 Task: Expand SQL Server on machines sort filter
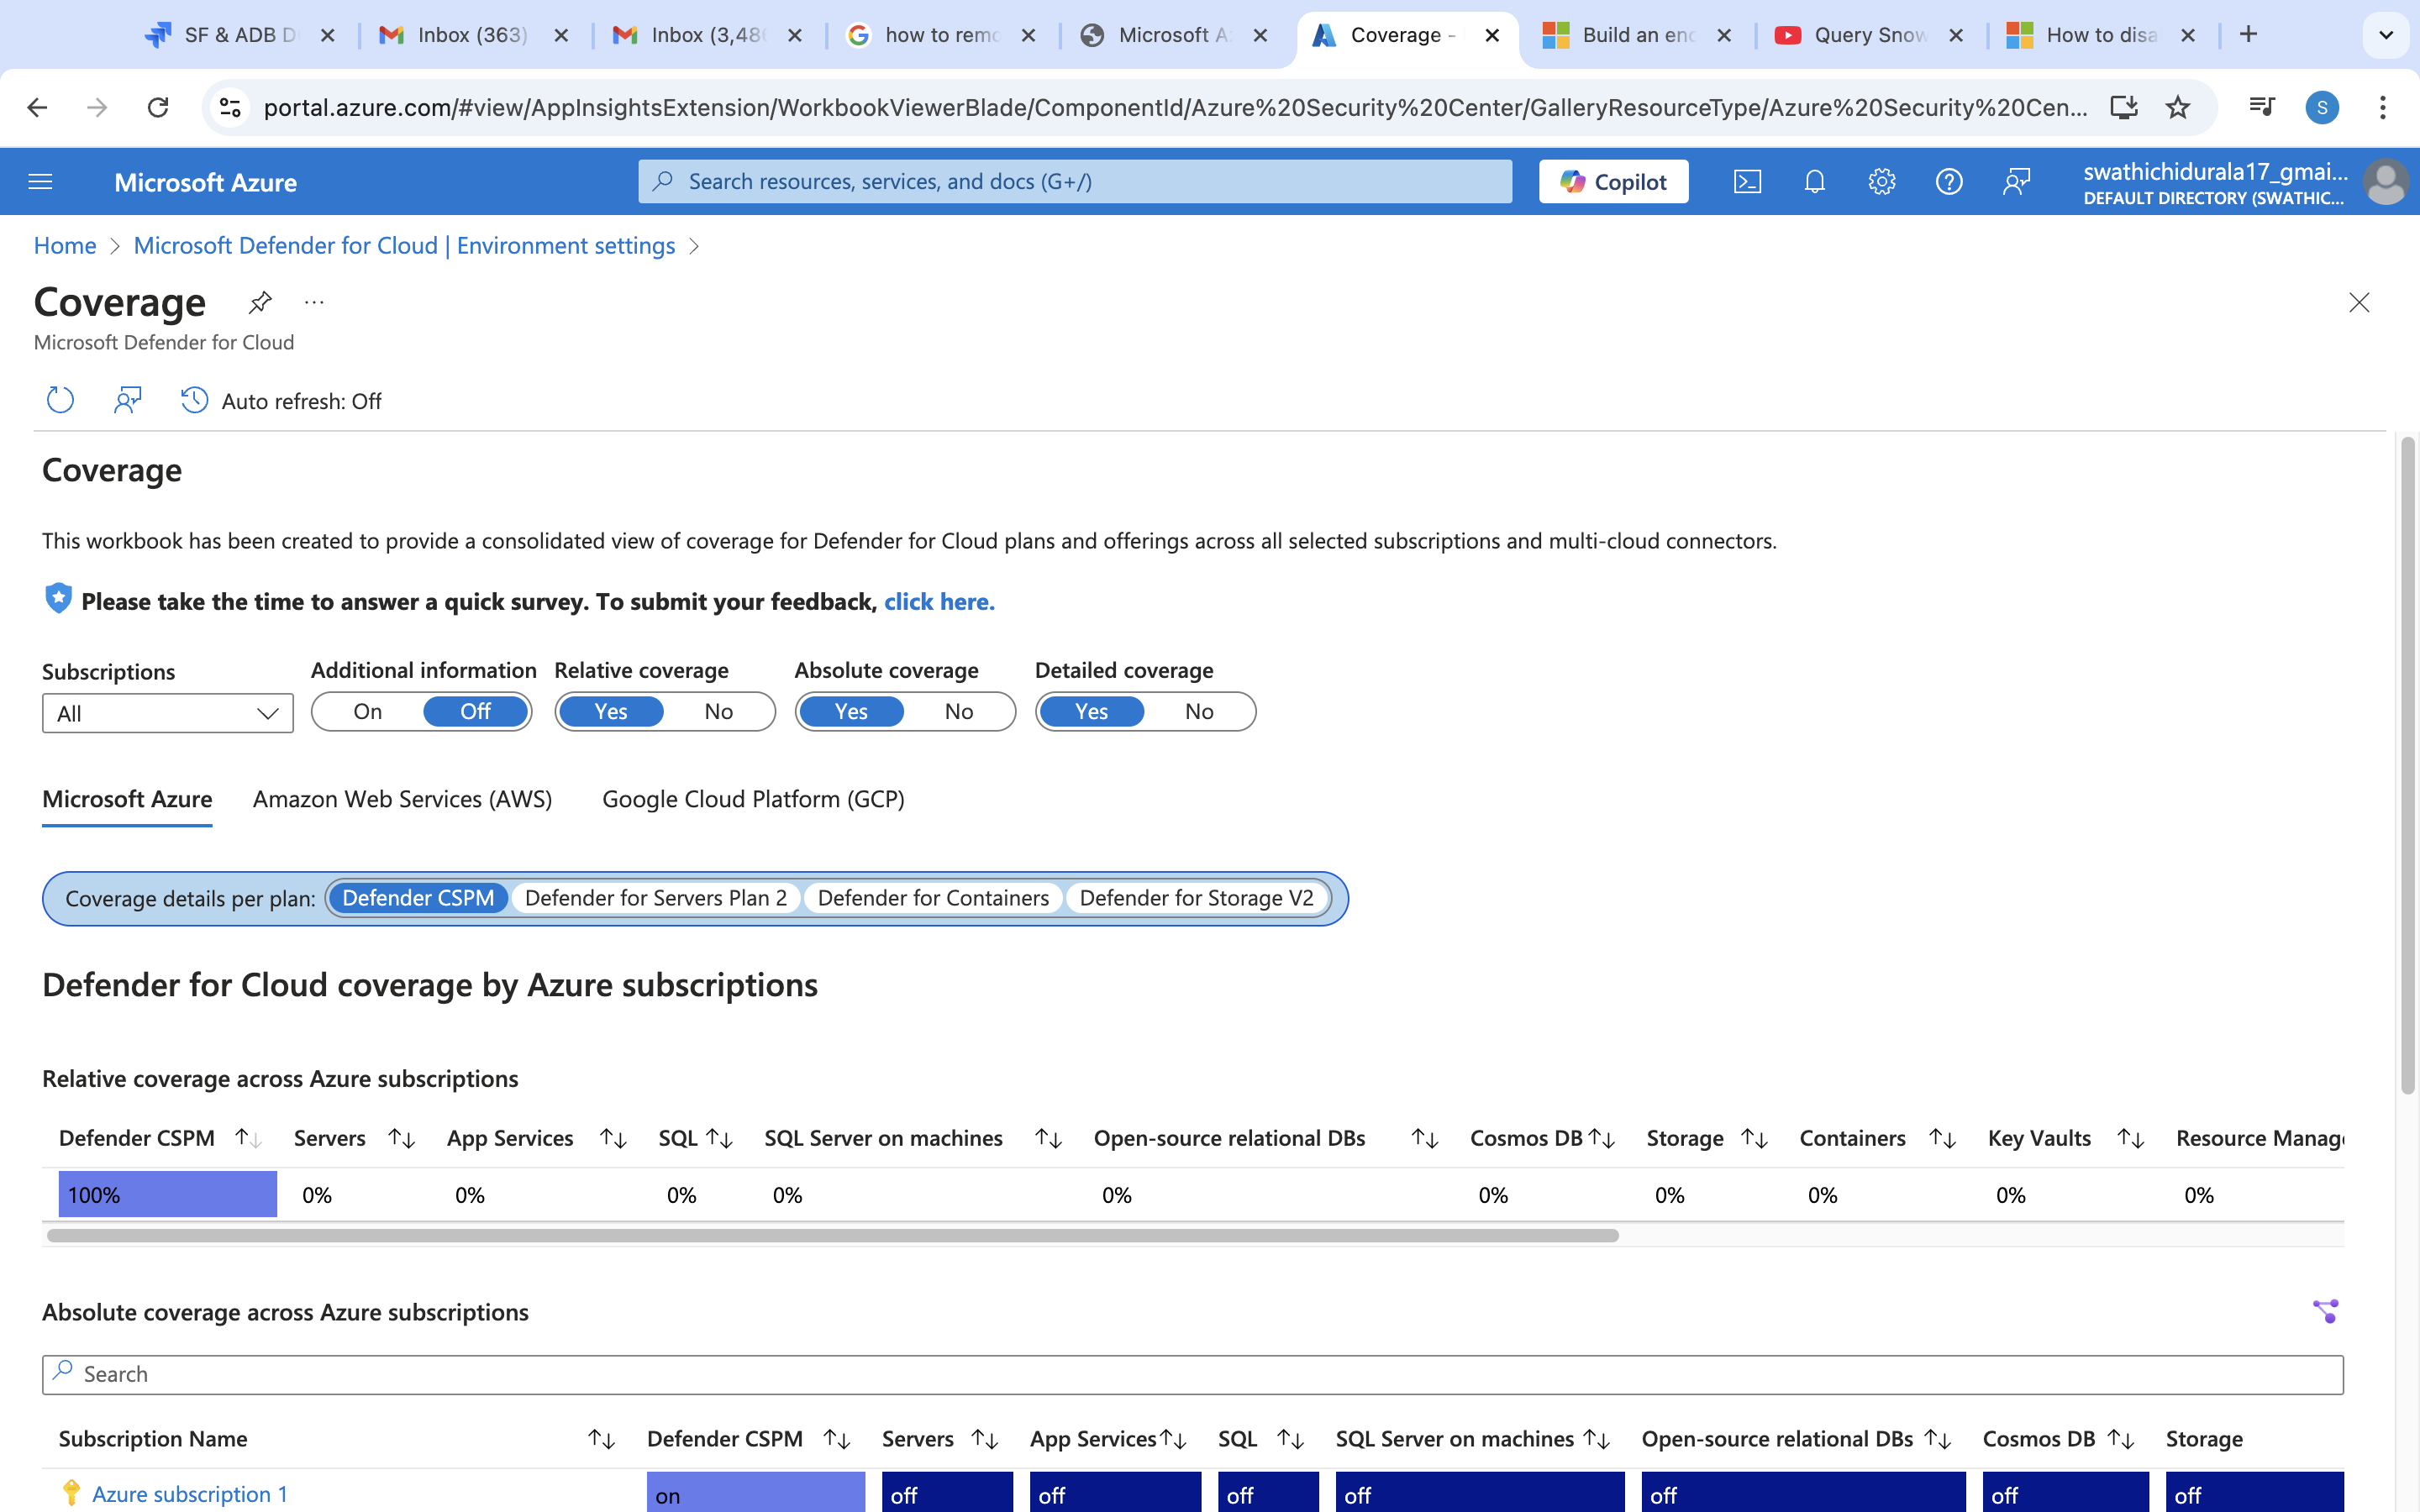click(1045, 1137)
